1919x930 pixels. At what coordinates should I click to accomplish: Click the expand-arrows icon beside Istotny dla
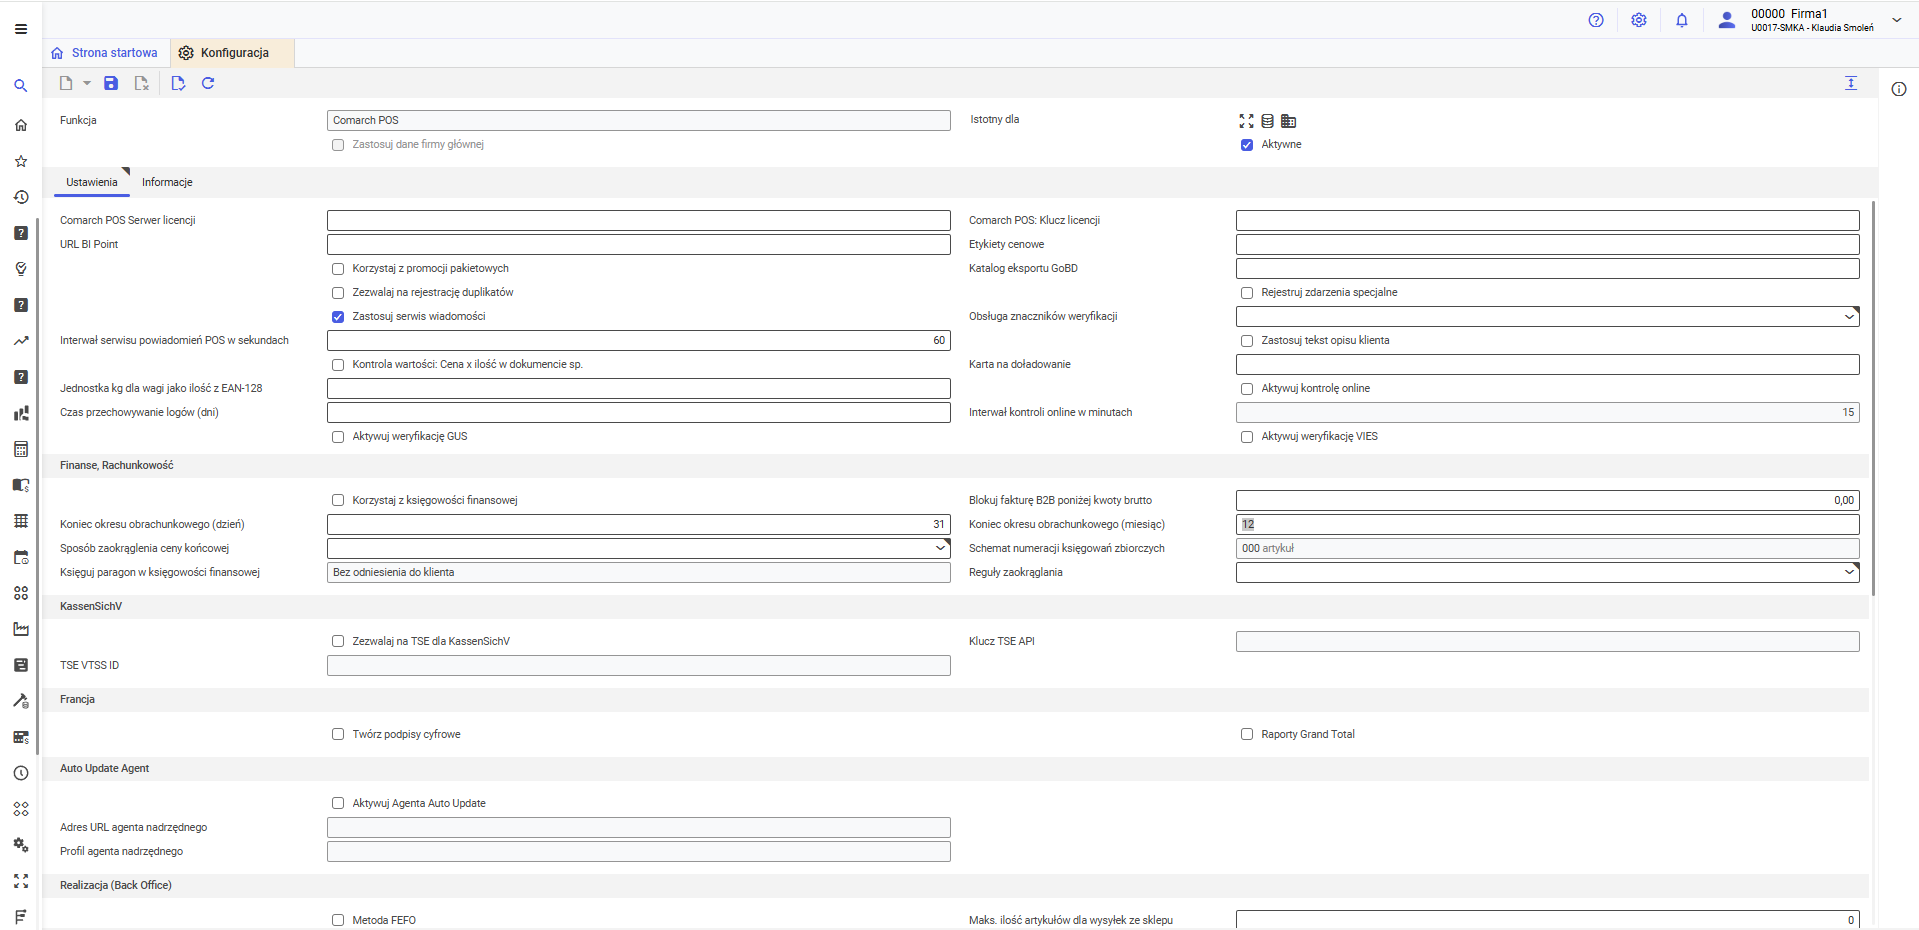(1246, 121)
